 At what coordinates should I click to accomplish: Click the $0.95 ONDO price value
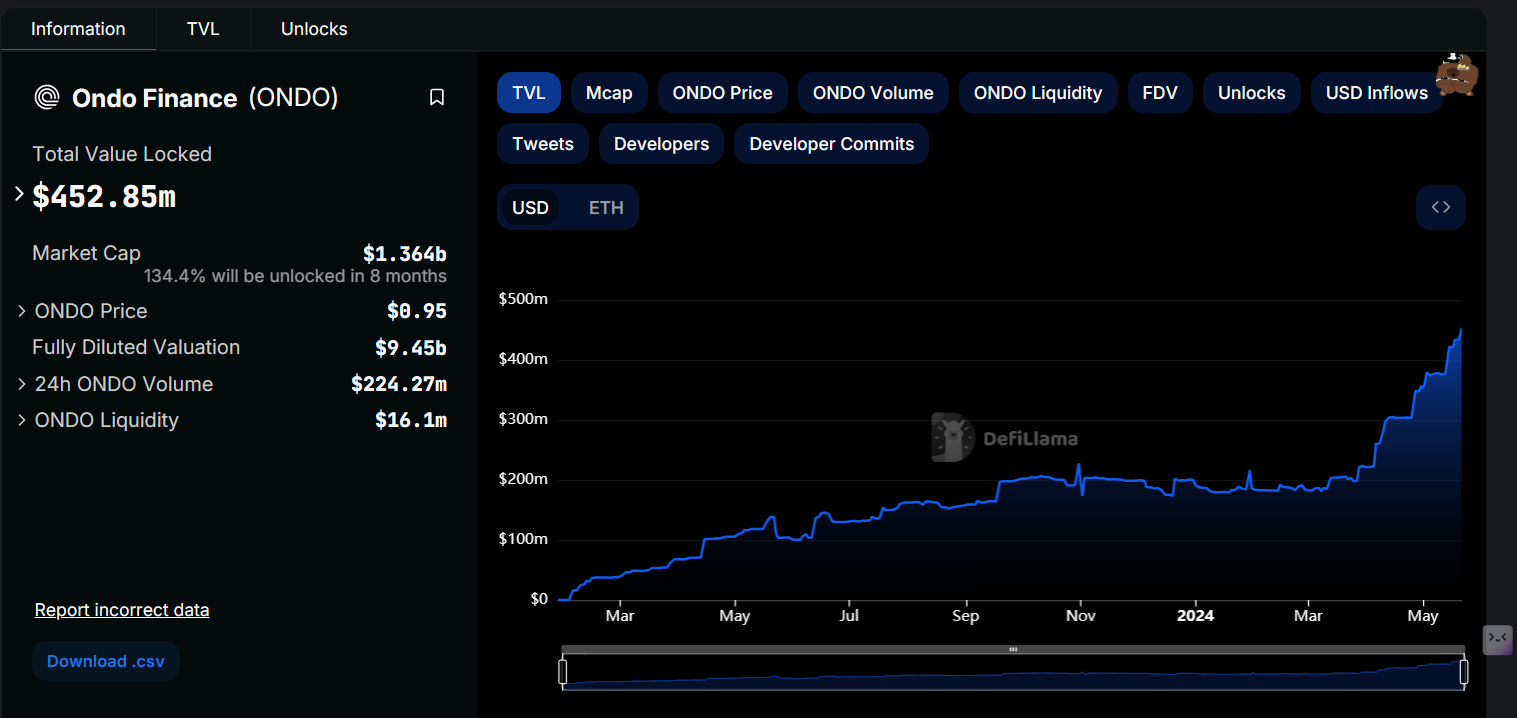[417, 311]
